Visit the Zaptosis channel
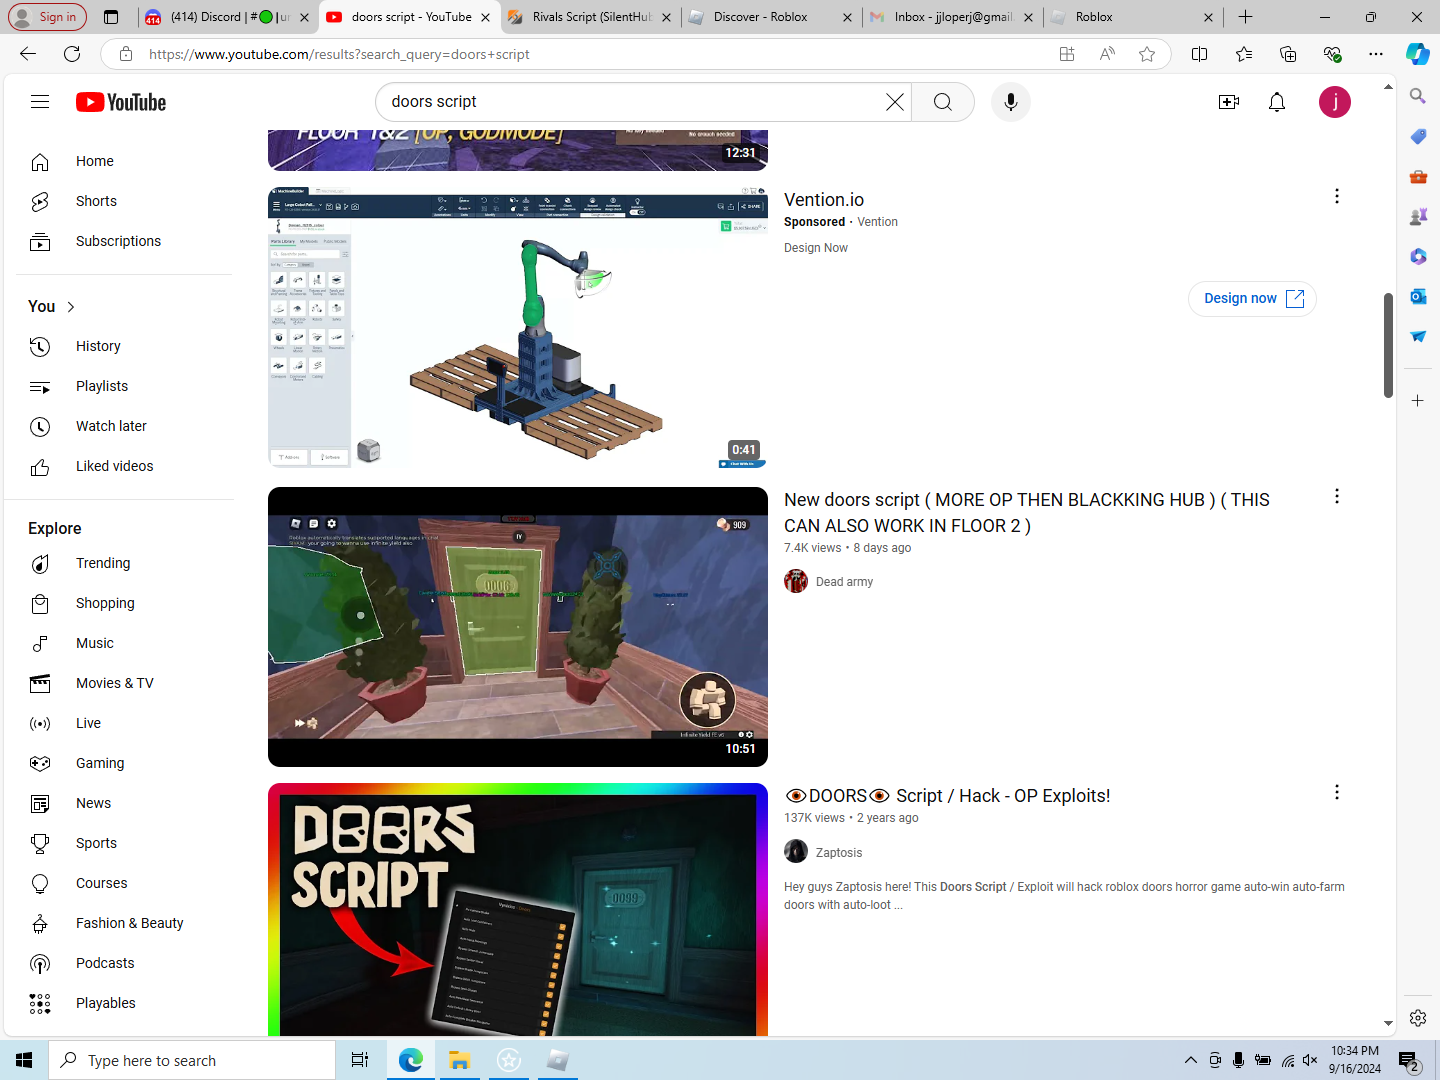This screenshot has width=1440, height=1080. pyautogui.click(x=838, y=853)
